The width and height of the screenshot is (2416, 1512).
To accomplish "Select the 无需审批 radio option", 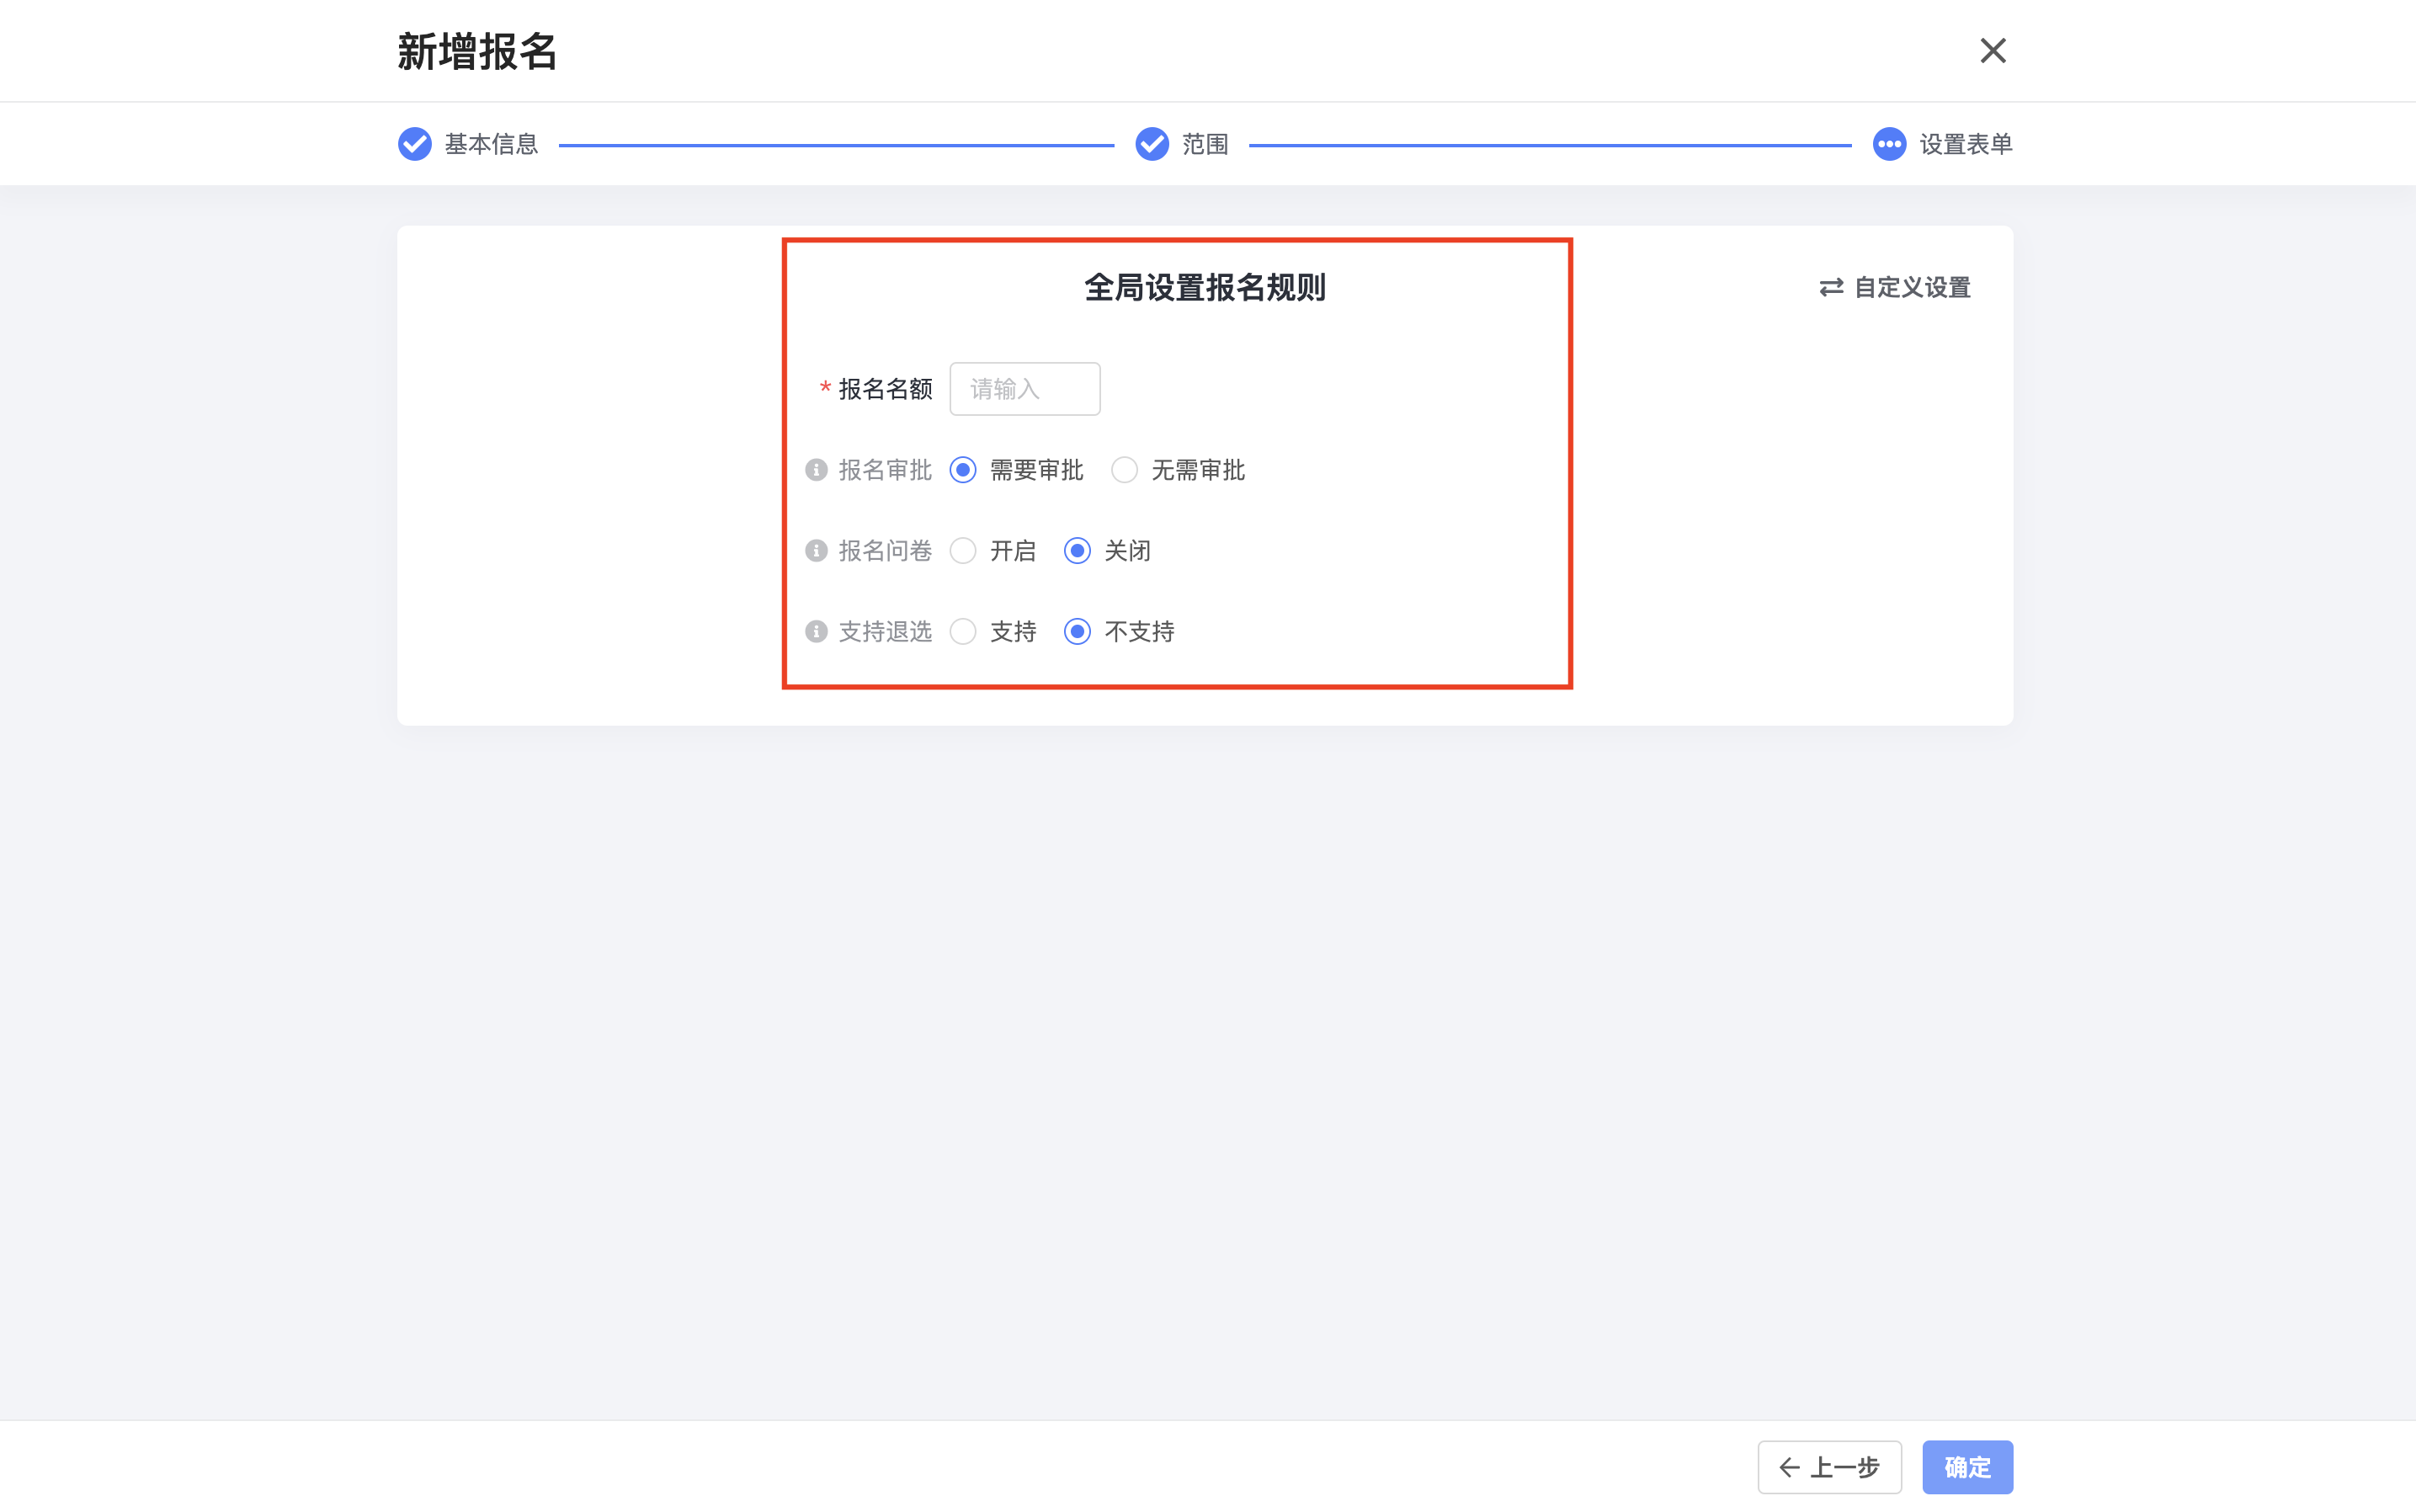I will tap(1124, 470).
